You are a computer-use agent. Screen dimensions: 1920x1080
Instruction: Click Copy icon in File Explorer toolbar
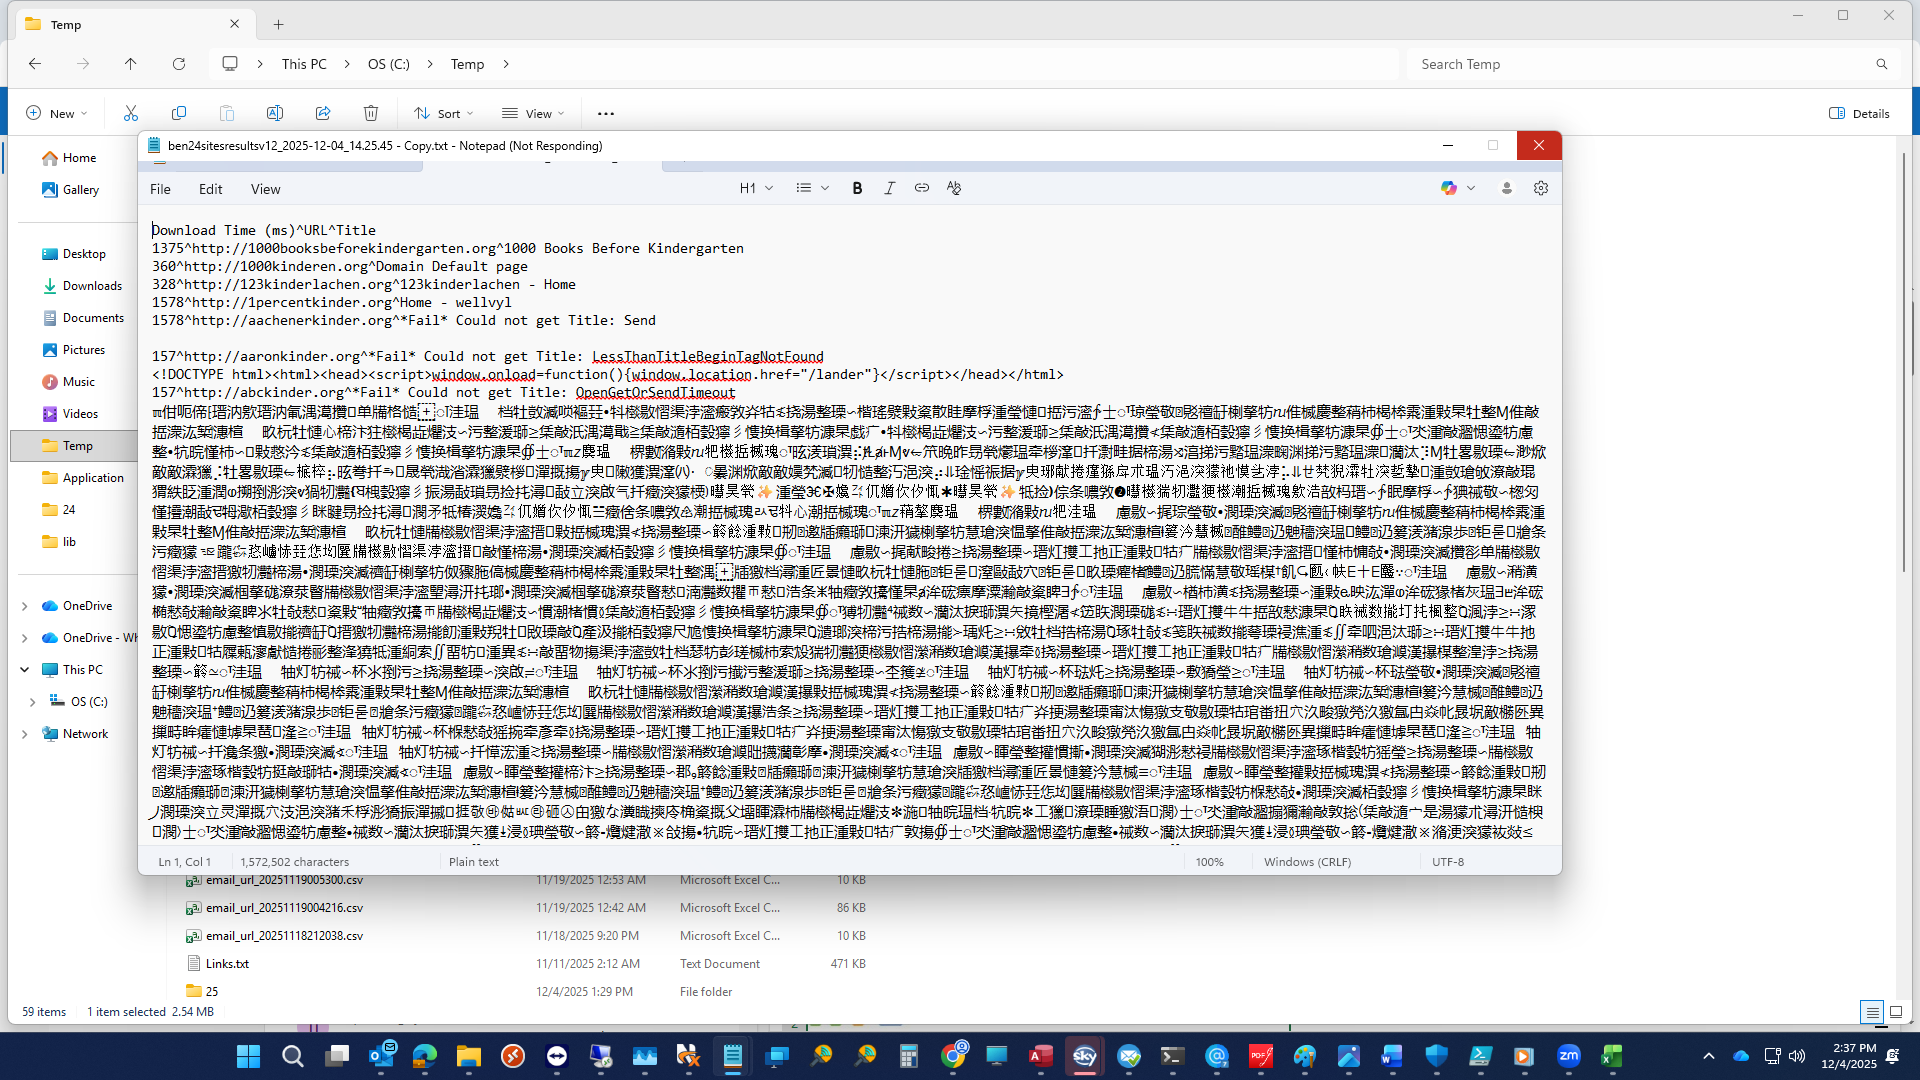[x=179, y=113]
